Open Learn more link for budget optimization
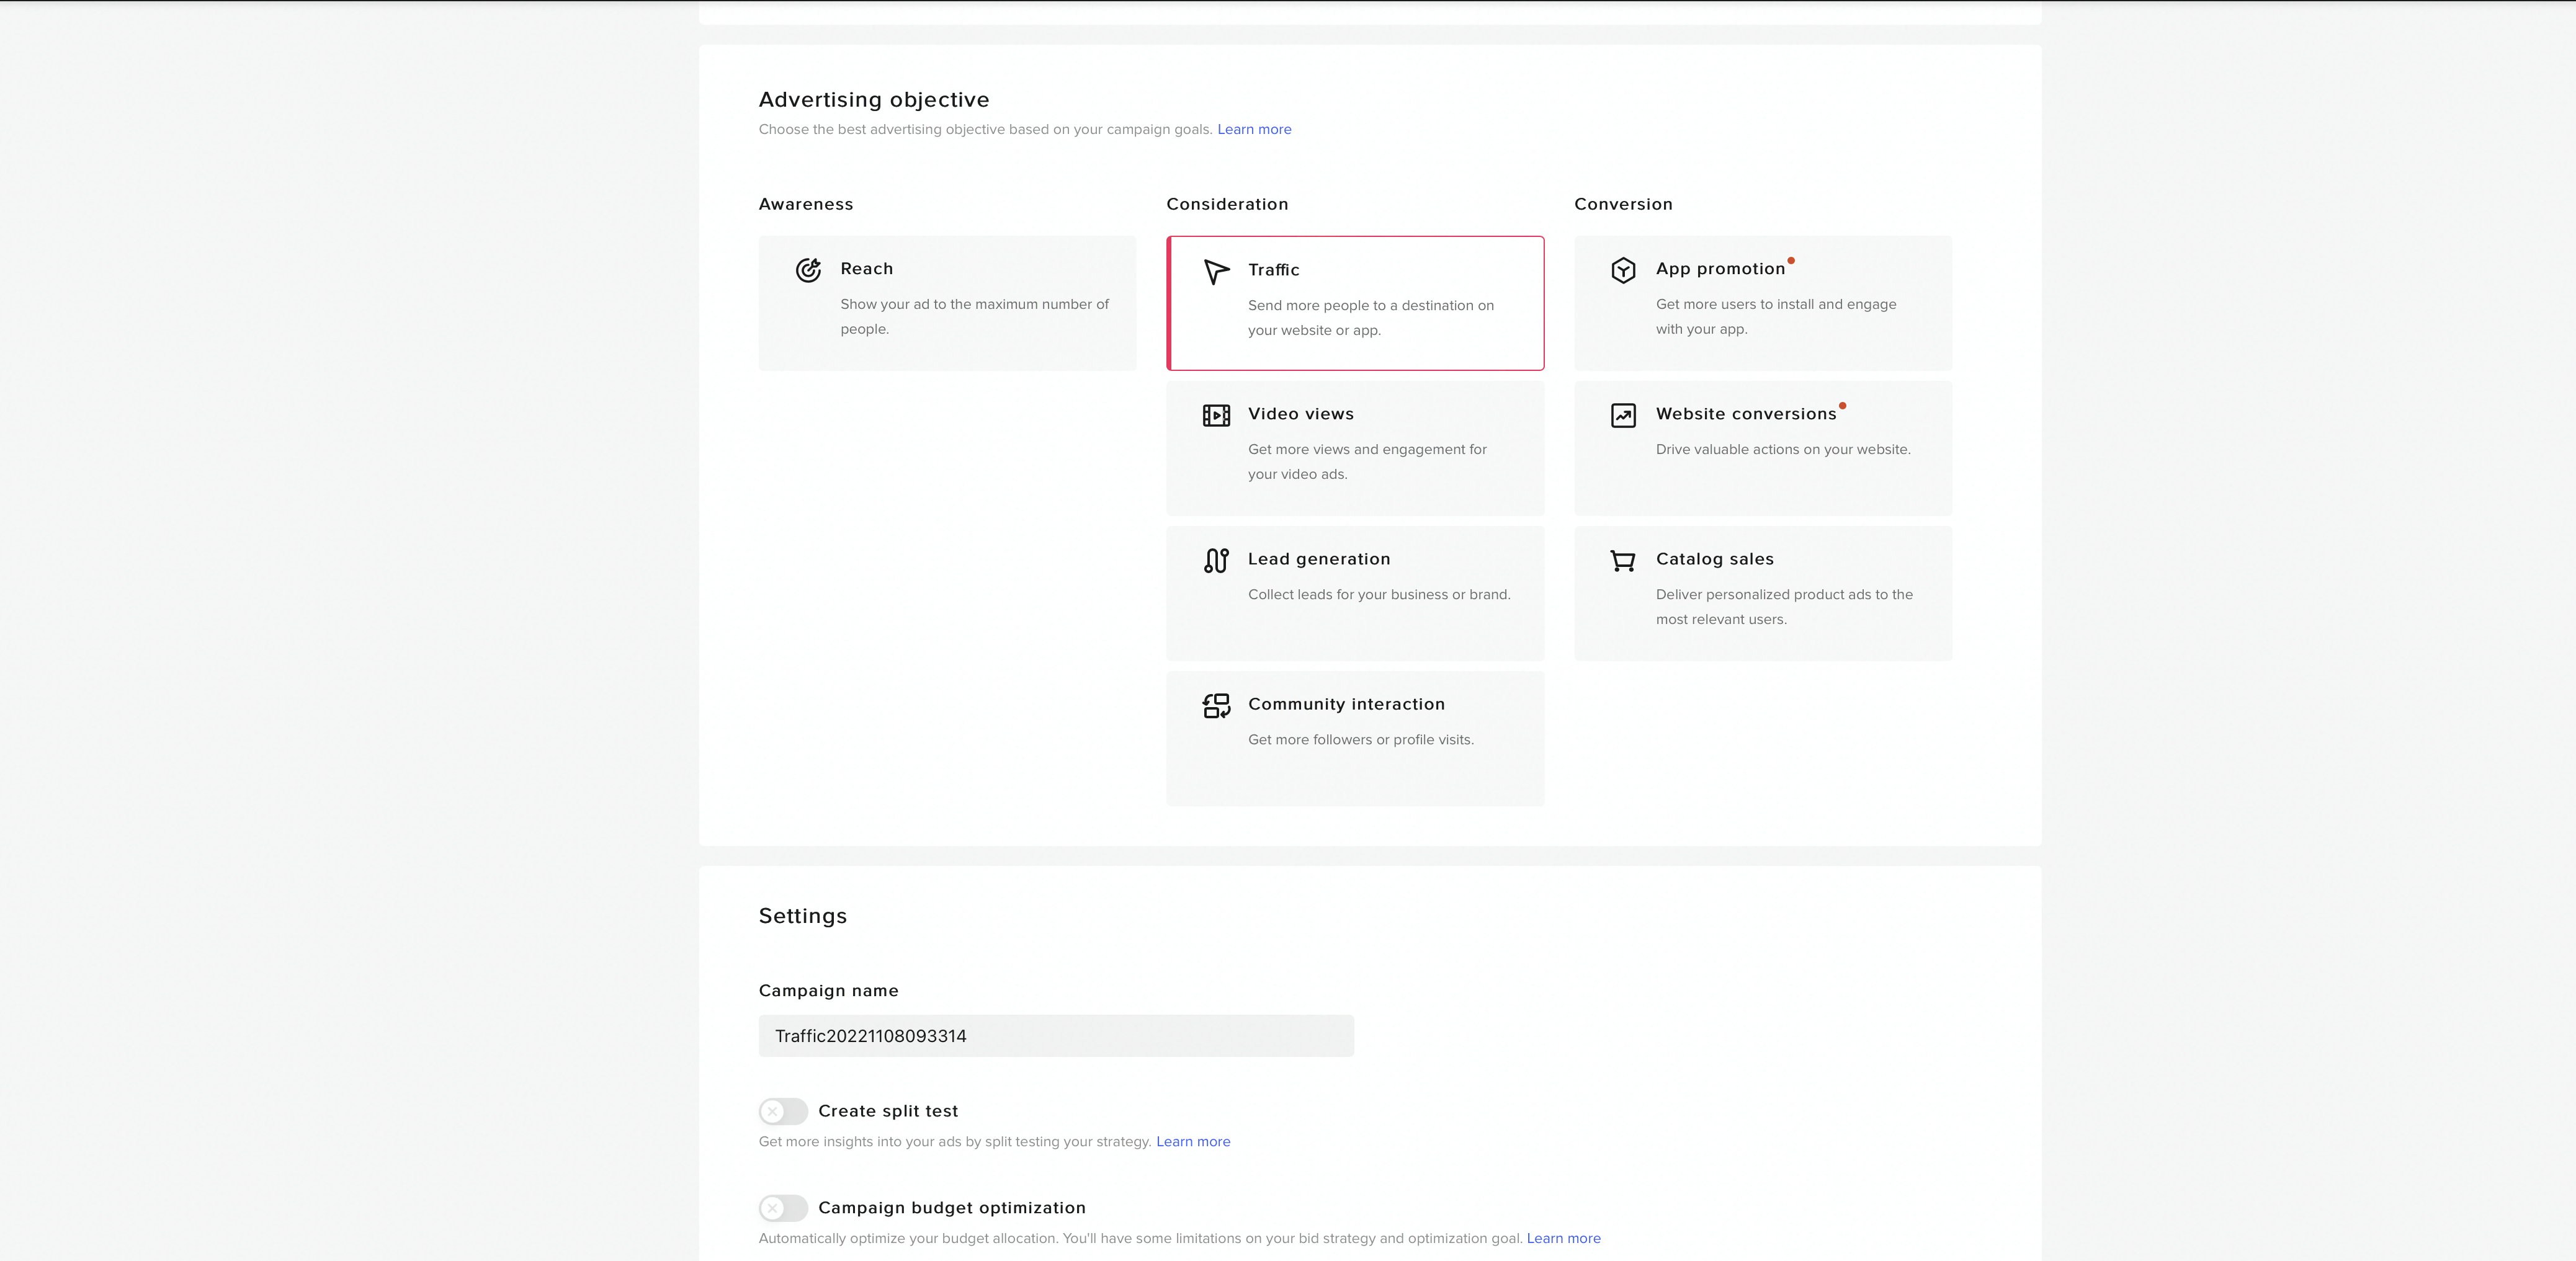Screen dimensions: 2576x1261 click(x=1563, y=1238)
